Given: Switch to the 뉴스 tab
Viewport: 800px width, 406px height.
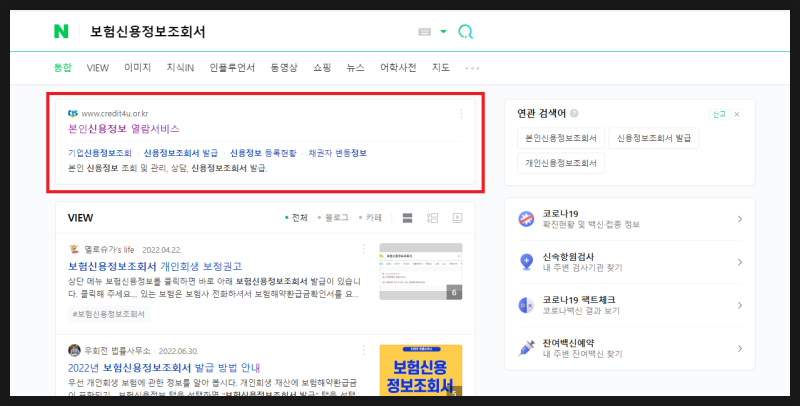Looking at the screenshot, I should point(356,67).
